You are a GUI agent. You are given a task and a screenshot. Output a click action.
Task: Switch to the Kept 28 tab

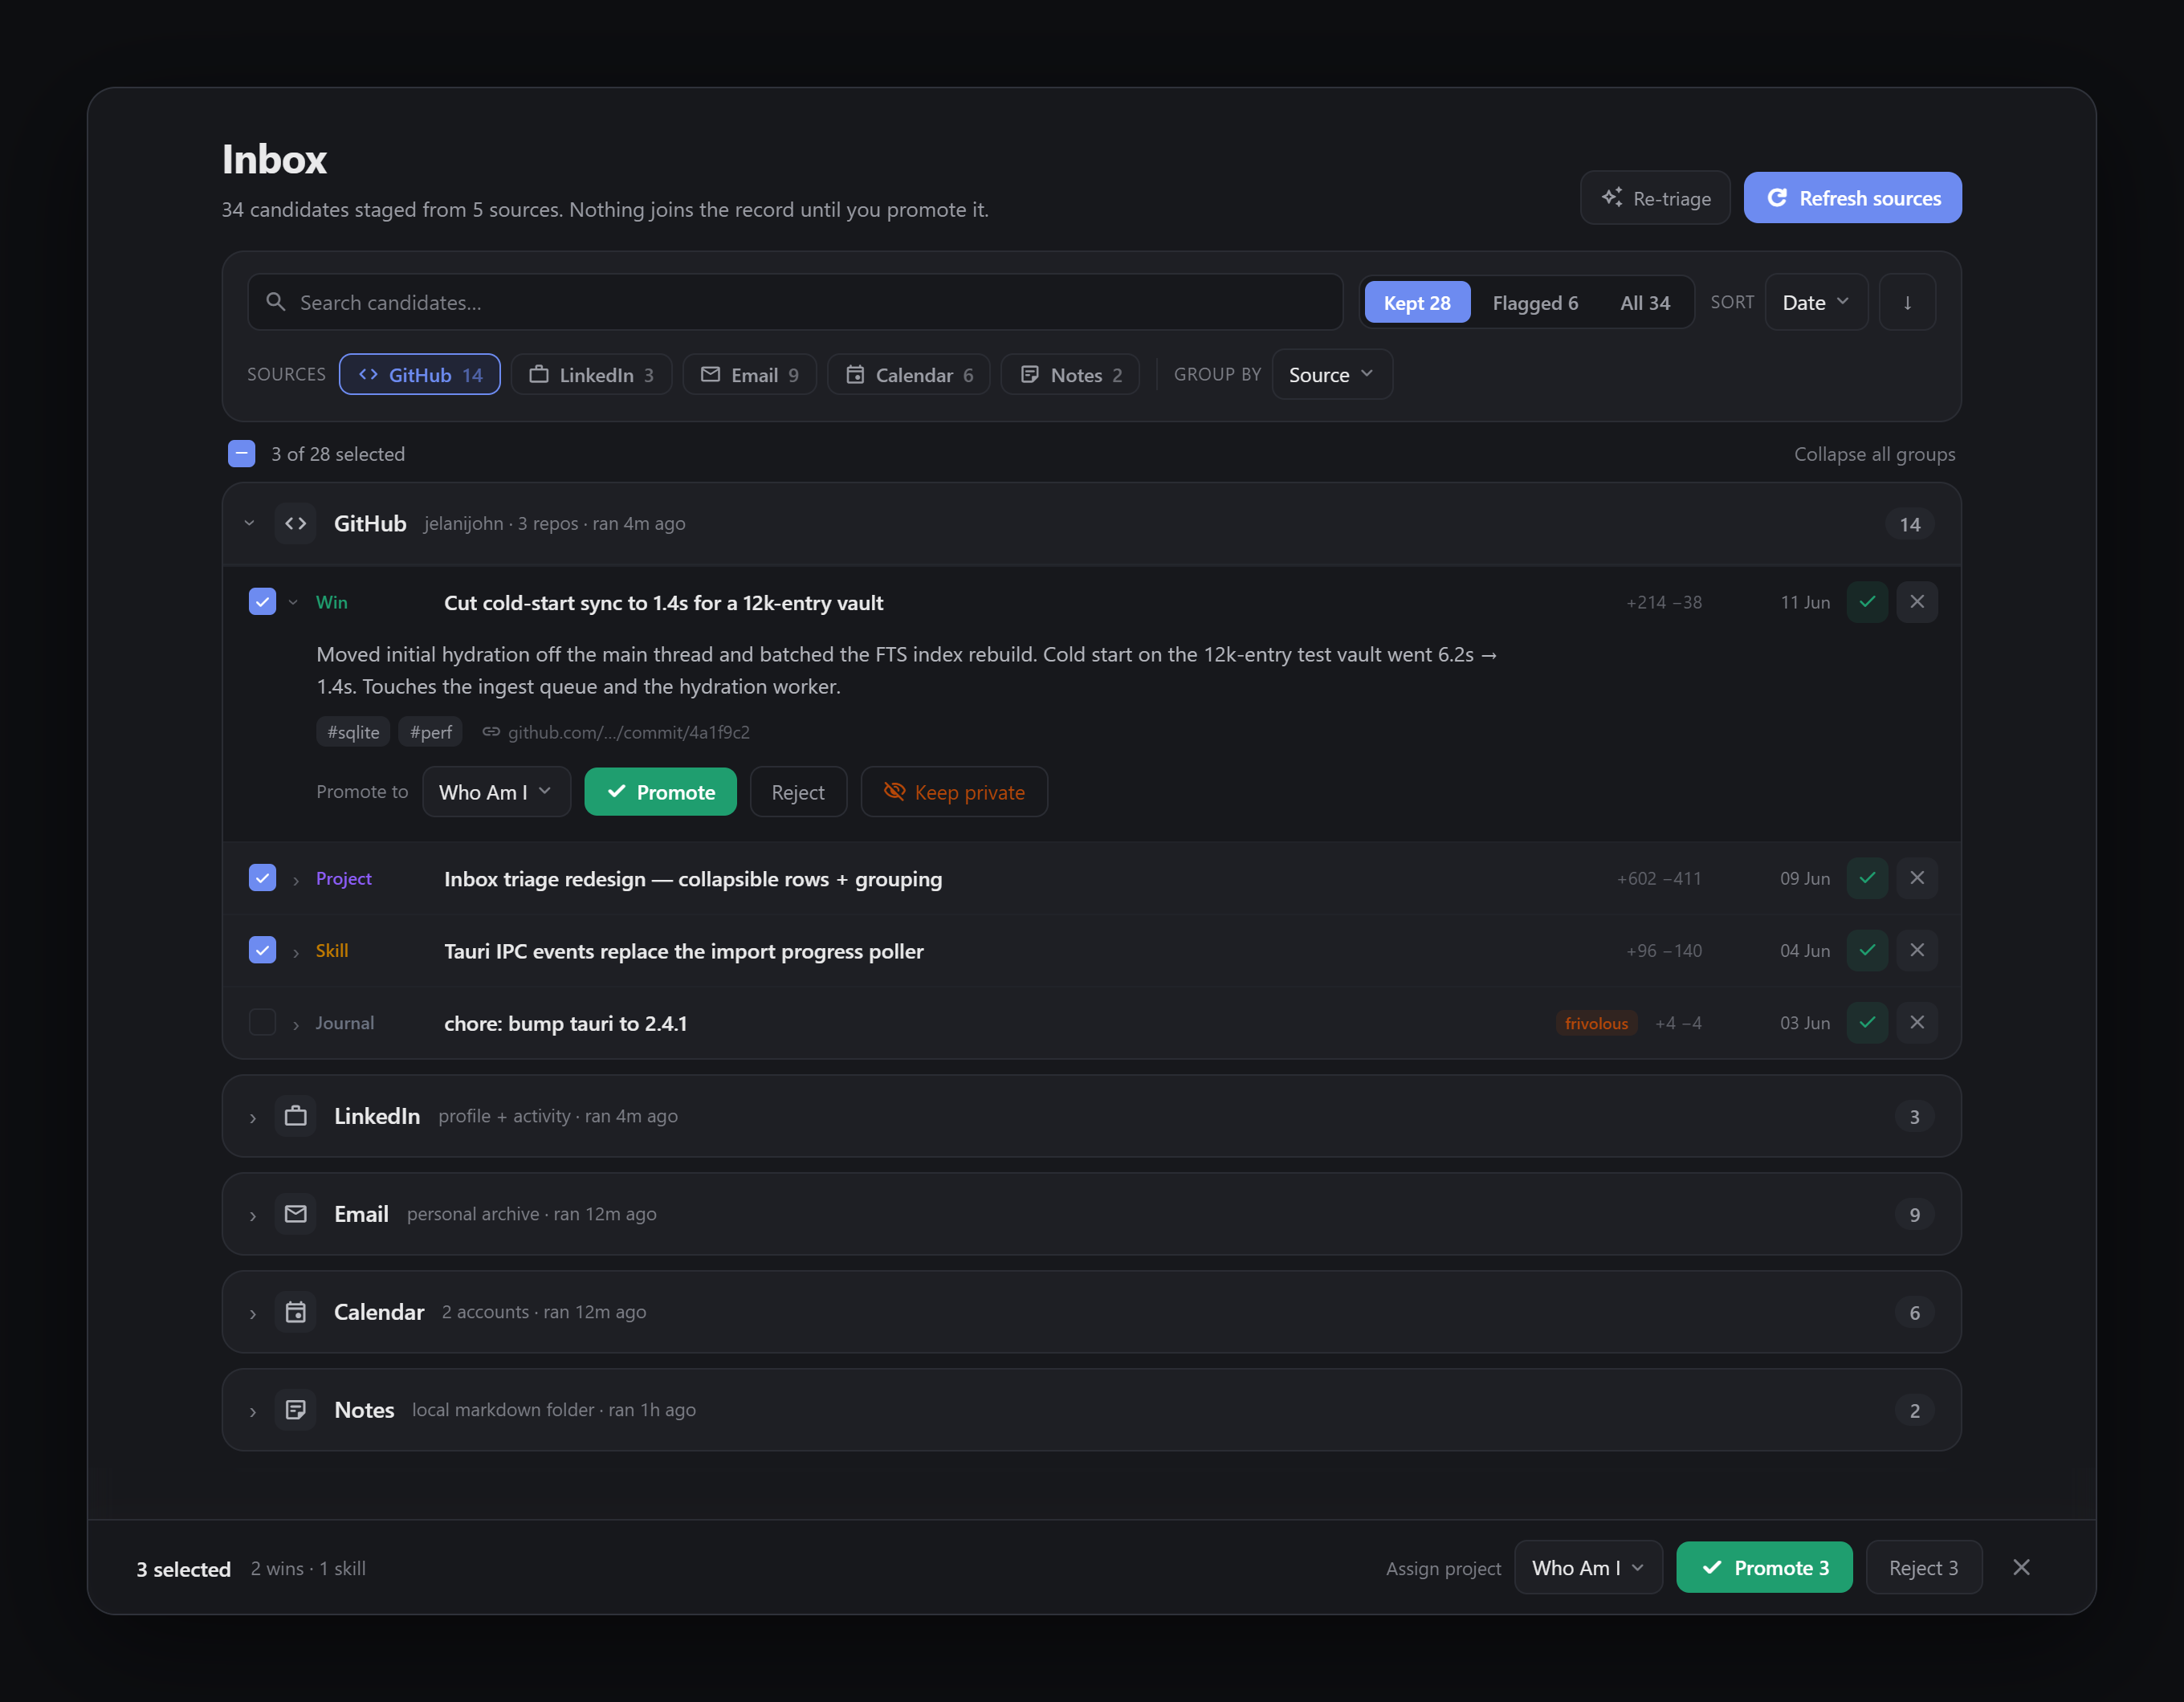[1416, 302]
